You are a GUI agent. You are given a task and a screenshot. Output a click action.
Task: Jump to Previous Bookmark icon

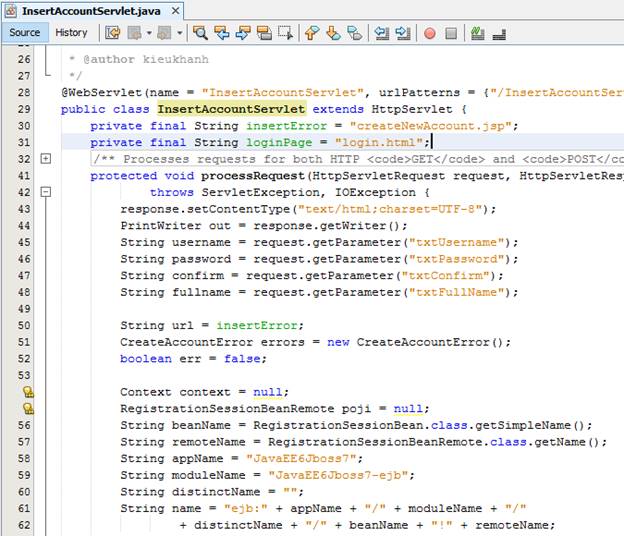(x=312, y=33)
